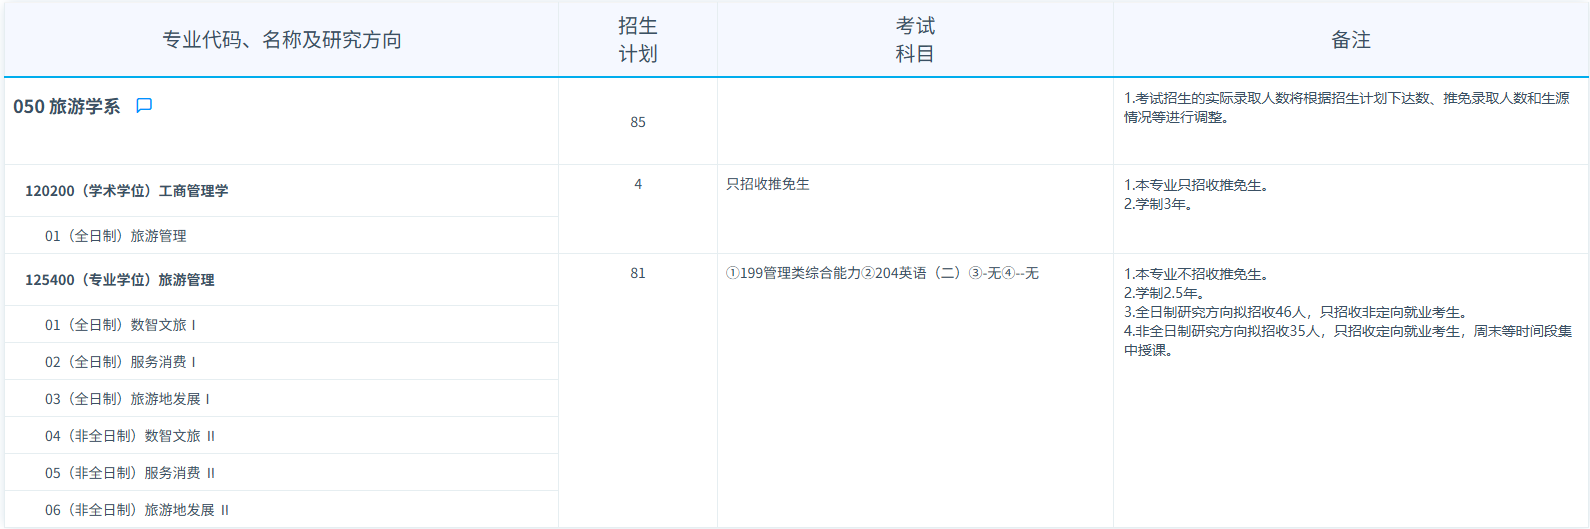Image resolution: width=1590 pixels, height=529 pixels.
Task: Click the enrollment plan value 81
Action: pyautogui.click(x=638, y=273)
